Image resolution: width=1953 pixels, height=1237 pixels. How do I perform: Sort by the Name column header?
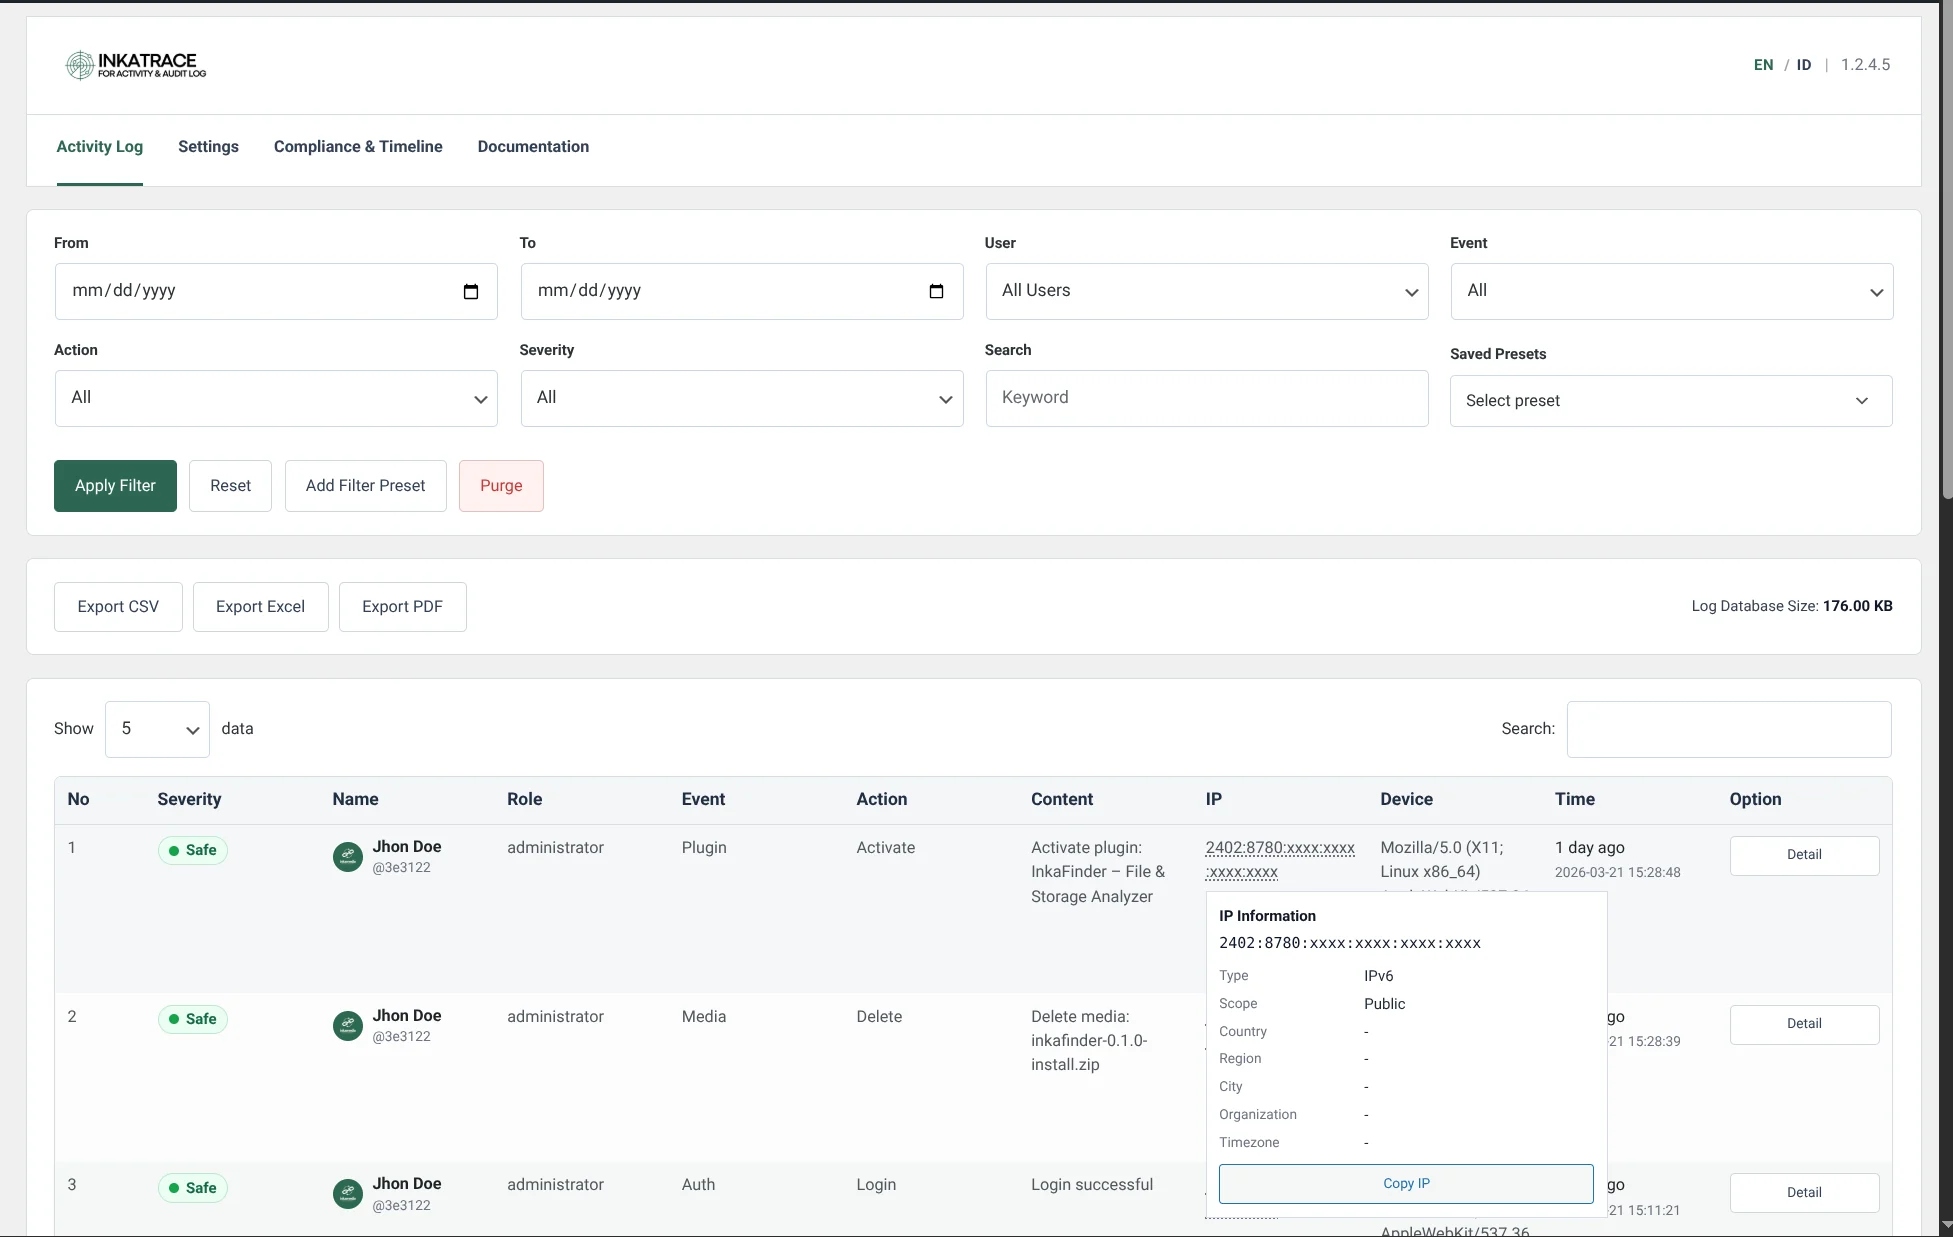coord(355,800)
